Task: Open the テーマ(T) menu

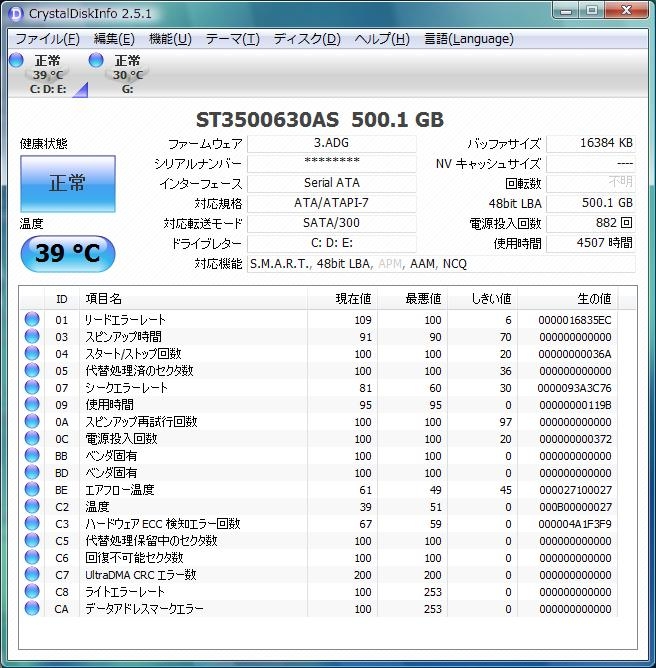Action: (x=233, y=39)
